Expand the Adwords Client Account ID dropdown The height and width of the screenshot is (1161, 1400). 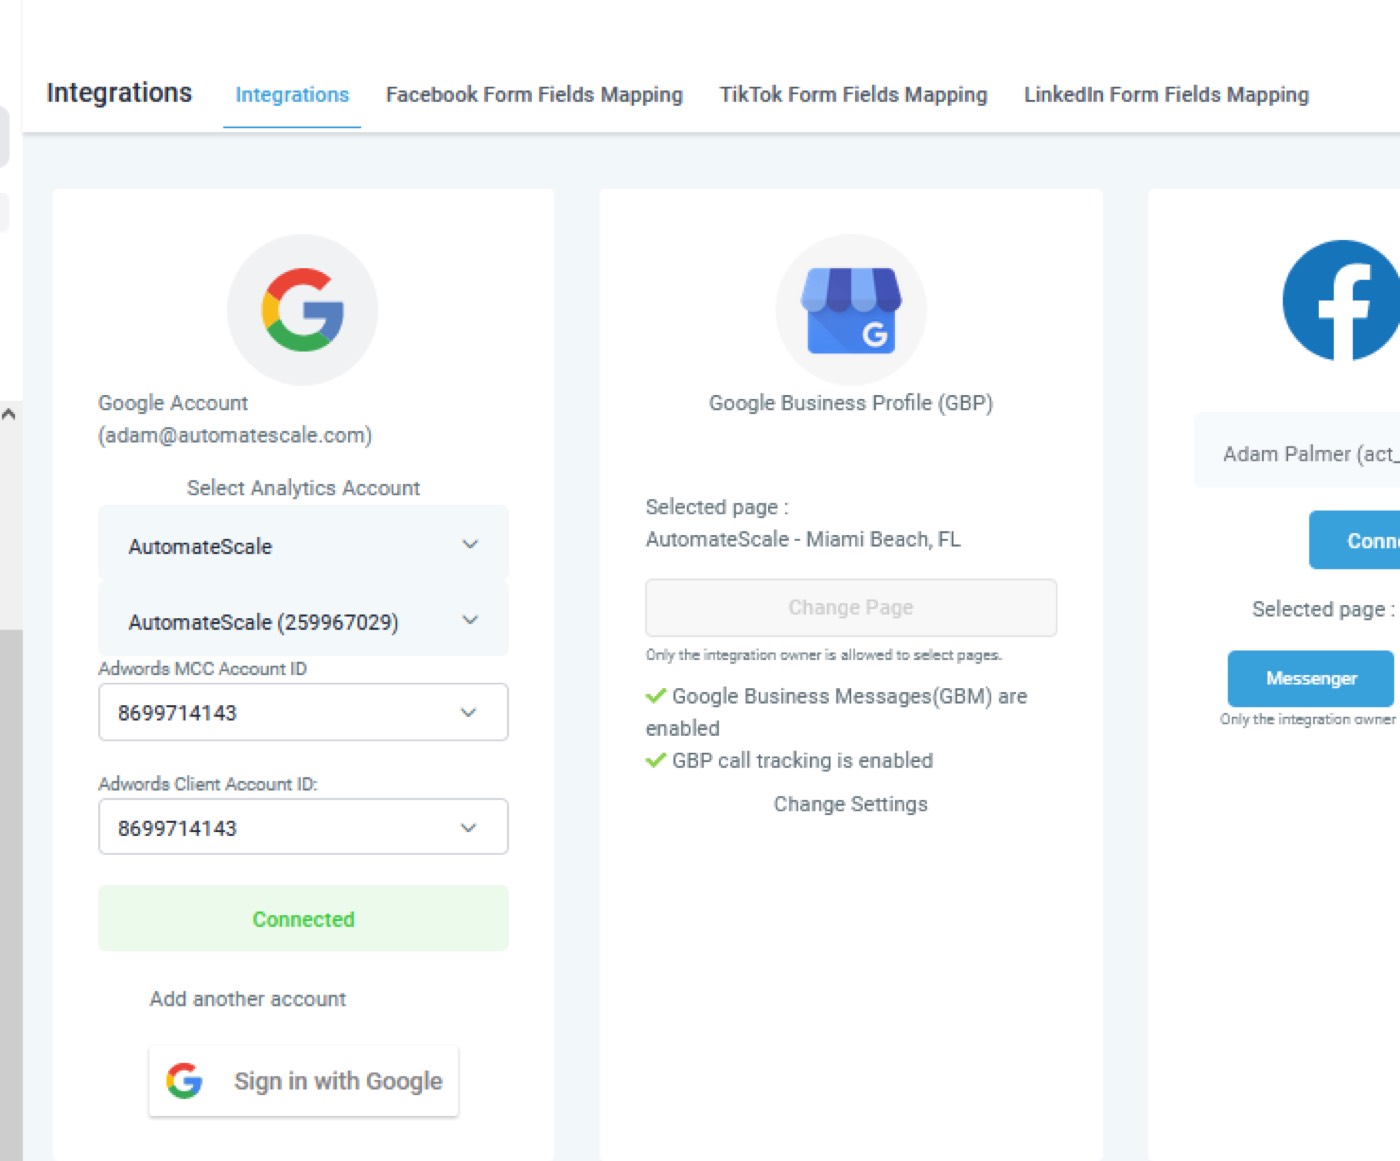(303, 827)
